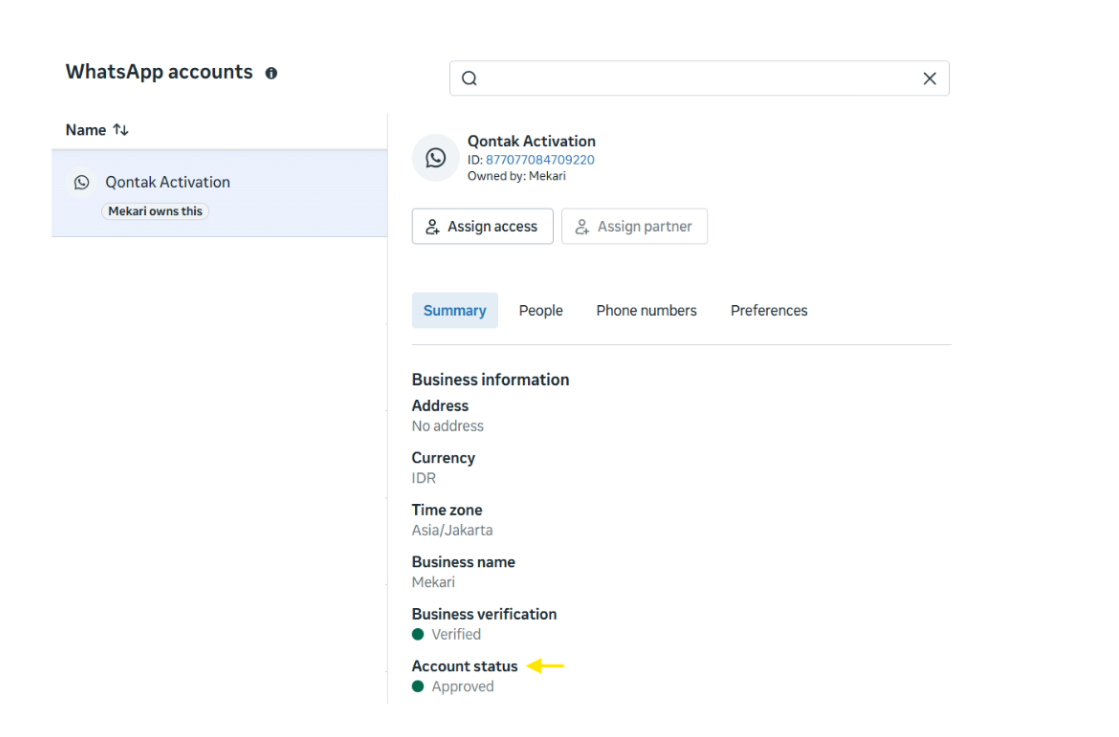Sort accounts using the Name arrows icon

(x=121, y=130)
